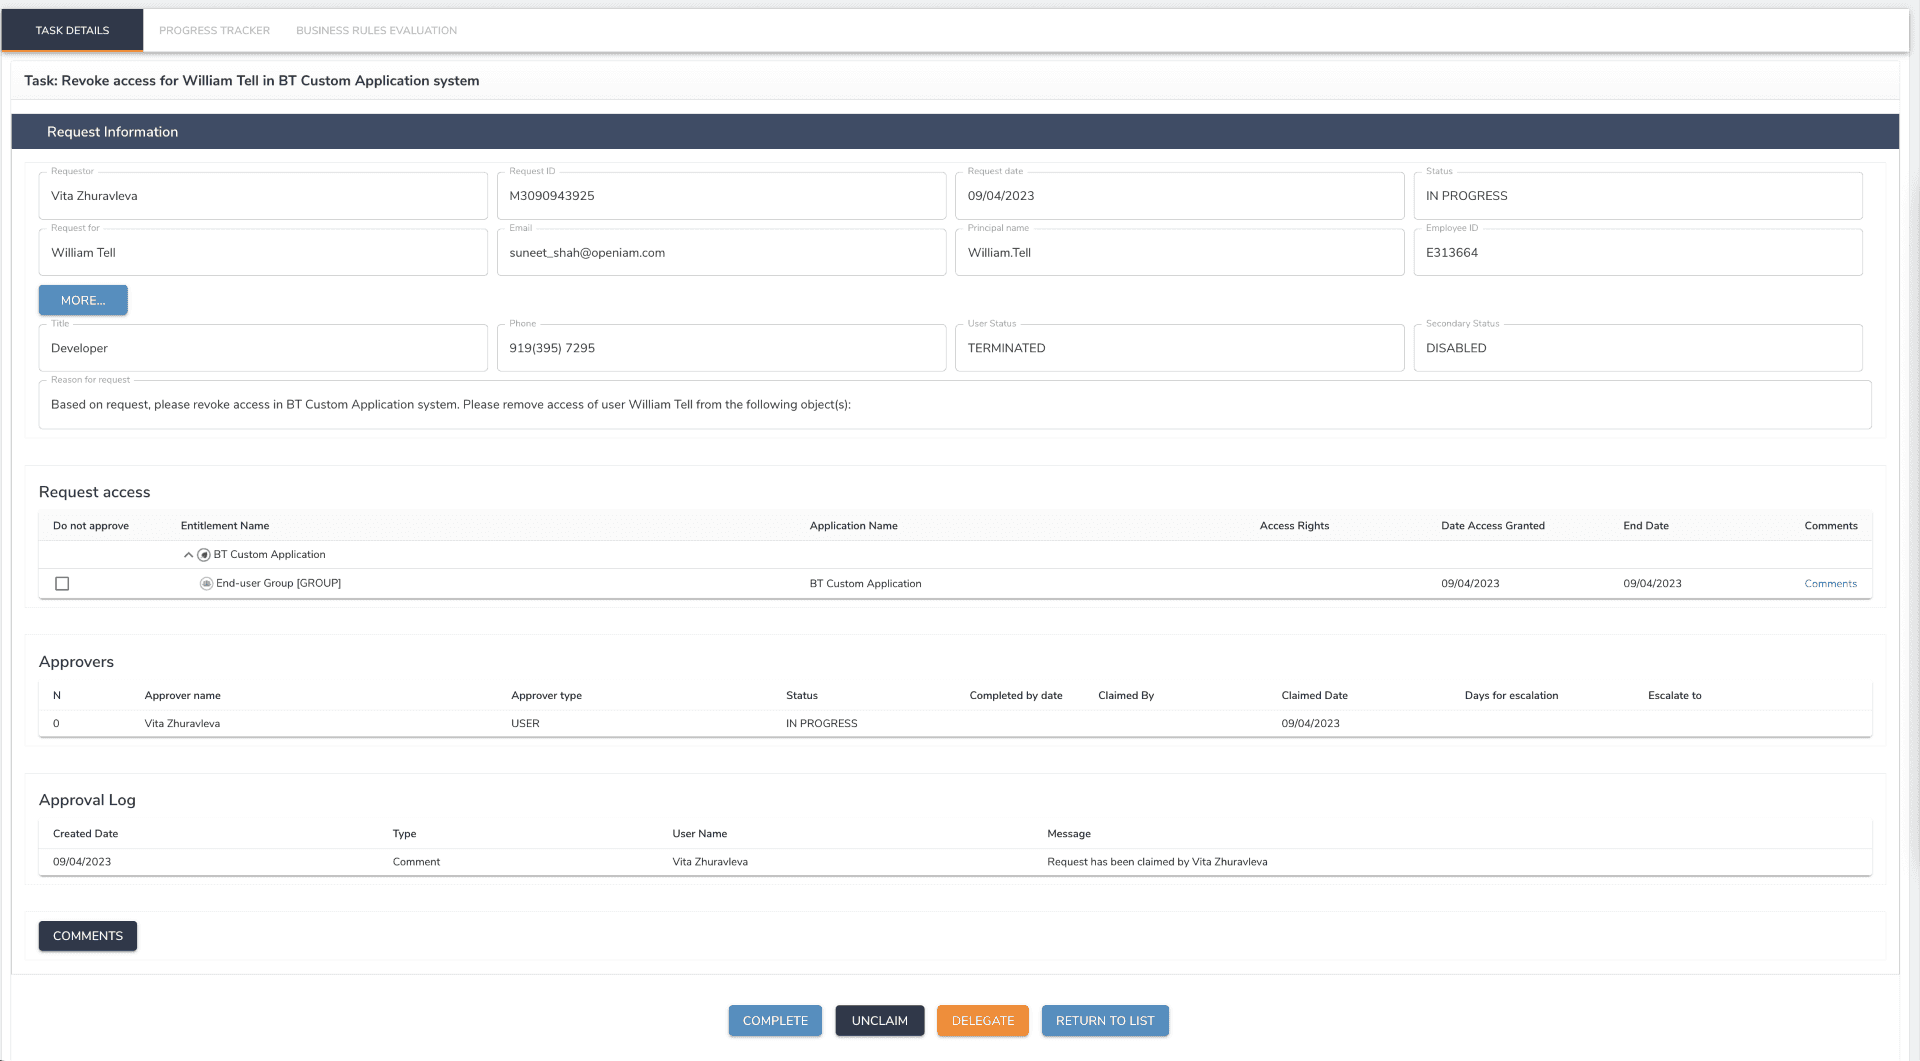The image size is (1920, 1061).
Task: Click the Employee ID field
Action: tap(1637, 253)
